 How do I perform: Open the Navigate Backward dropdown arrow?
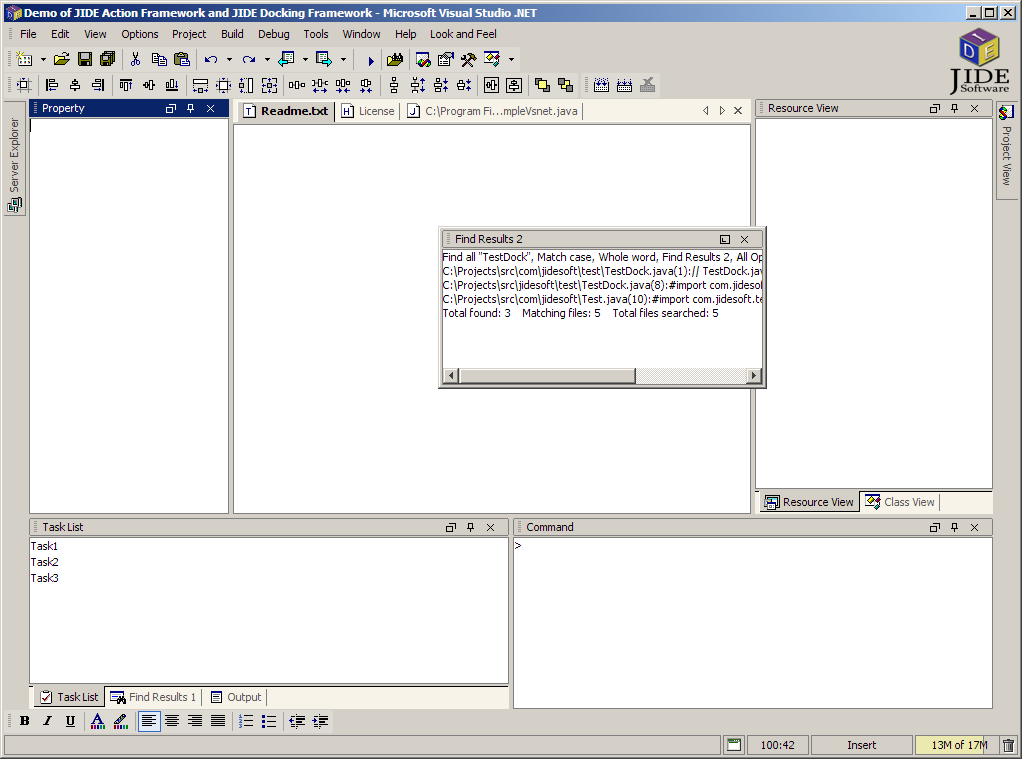pos(305,59)
